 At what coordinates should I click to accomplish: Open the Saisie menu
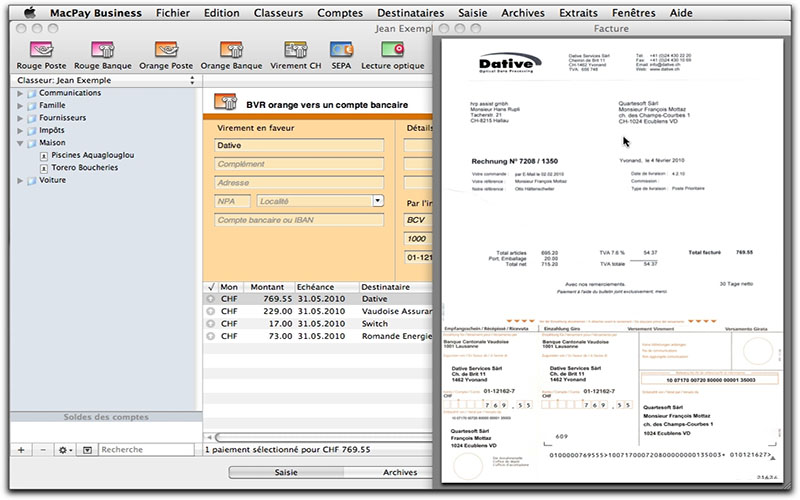(472, 13)
